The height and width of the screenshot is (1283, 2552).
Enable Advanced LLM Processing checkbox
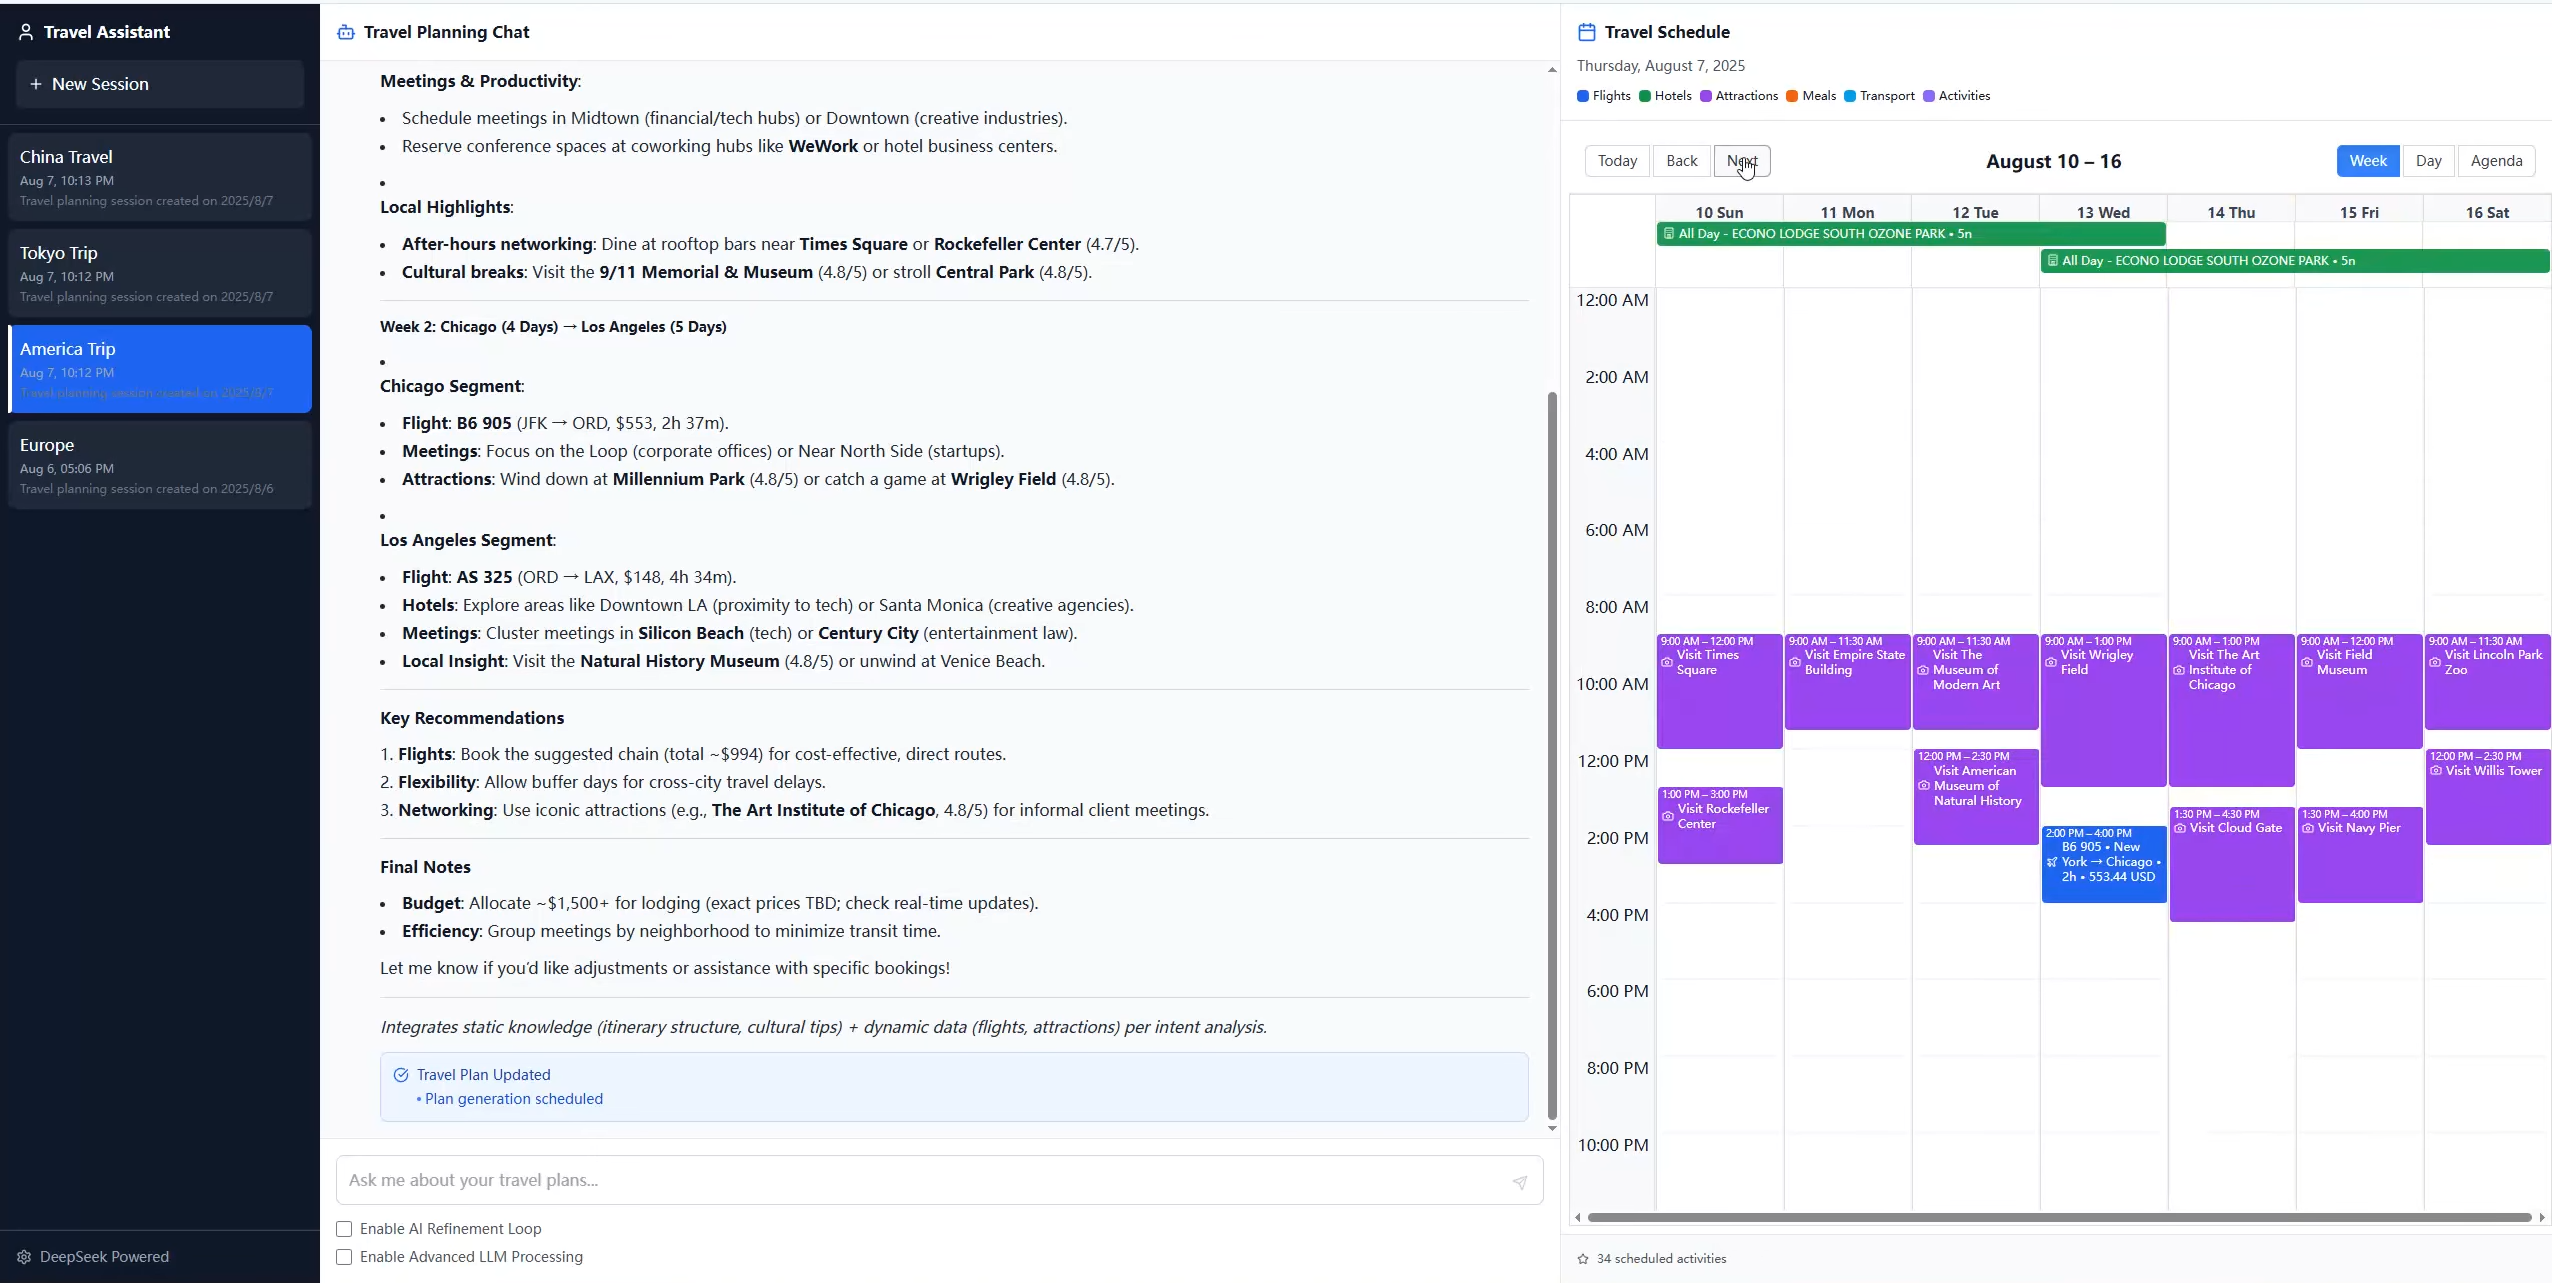[344, 1257]
